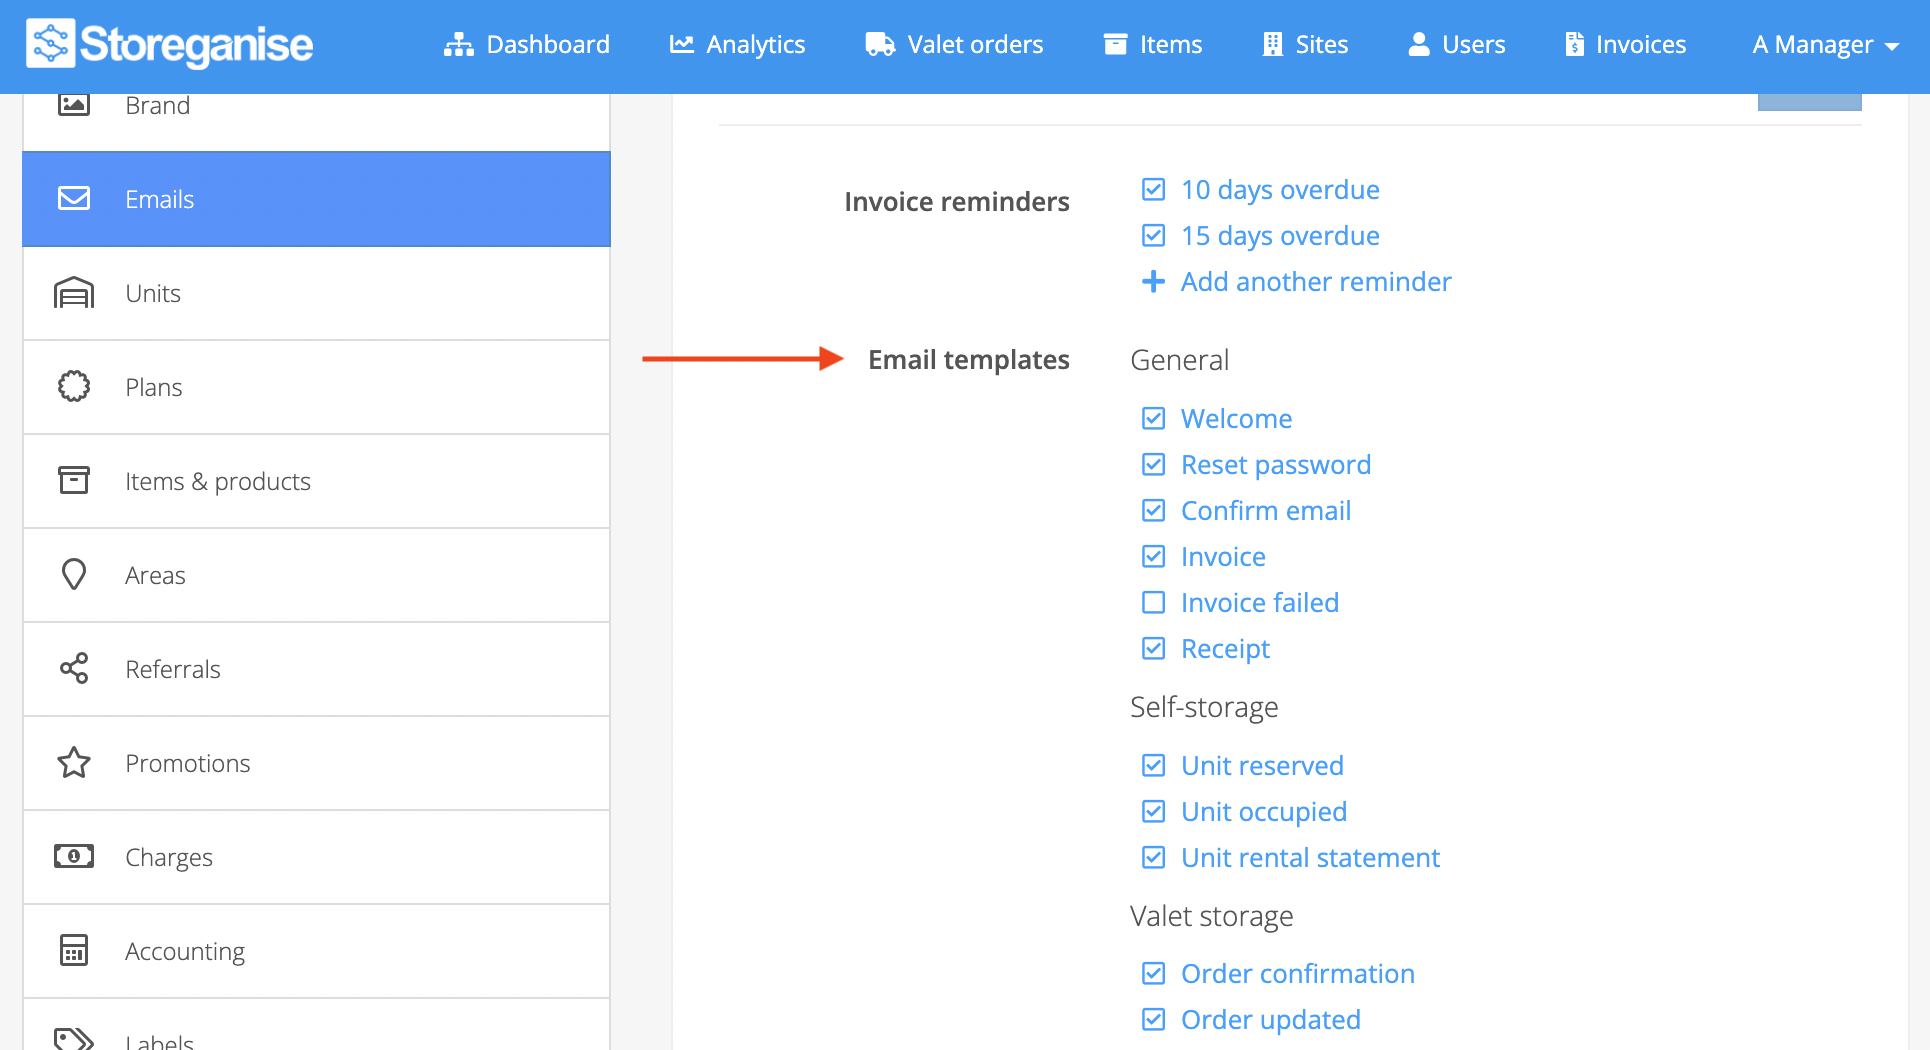Click the Valet orders truck icon
1930x1050 pixels.
click(880, 44)
